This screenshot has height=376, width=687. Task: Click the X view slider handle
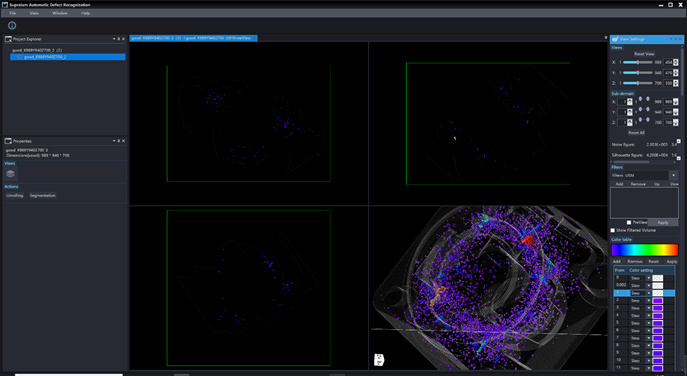pyautogui.click(x=638, y=62)
